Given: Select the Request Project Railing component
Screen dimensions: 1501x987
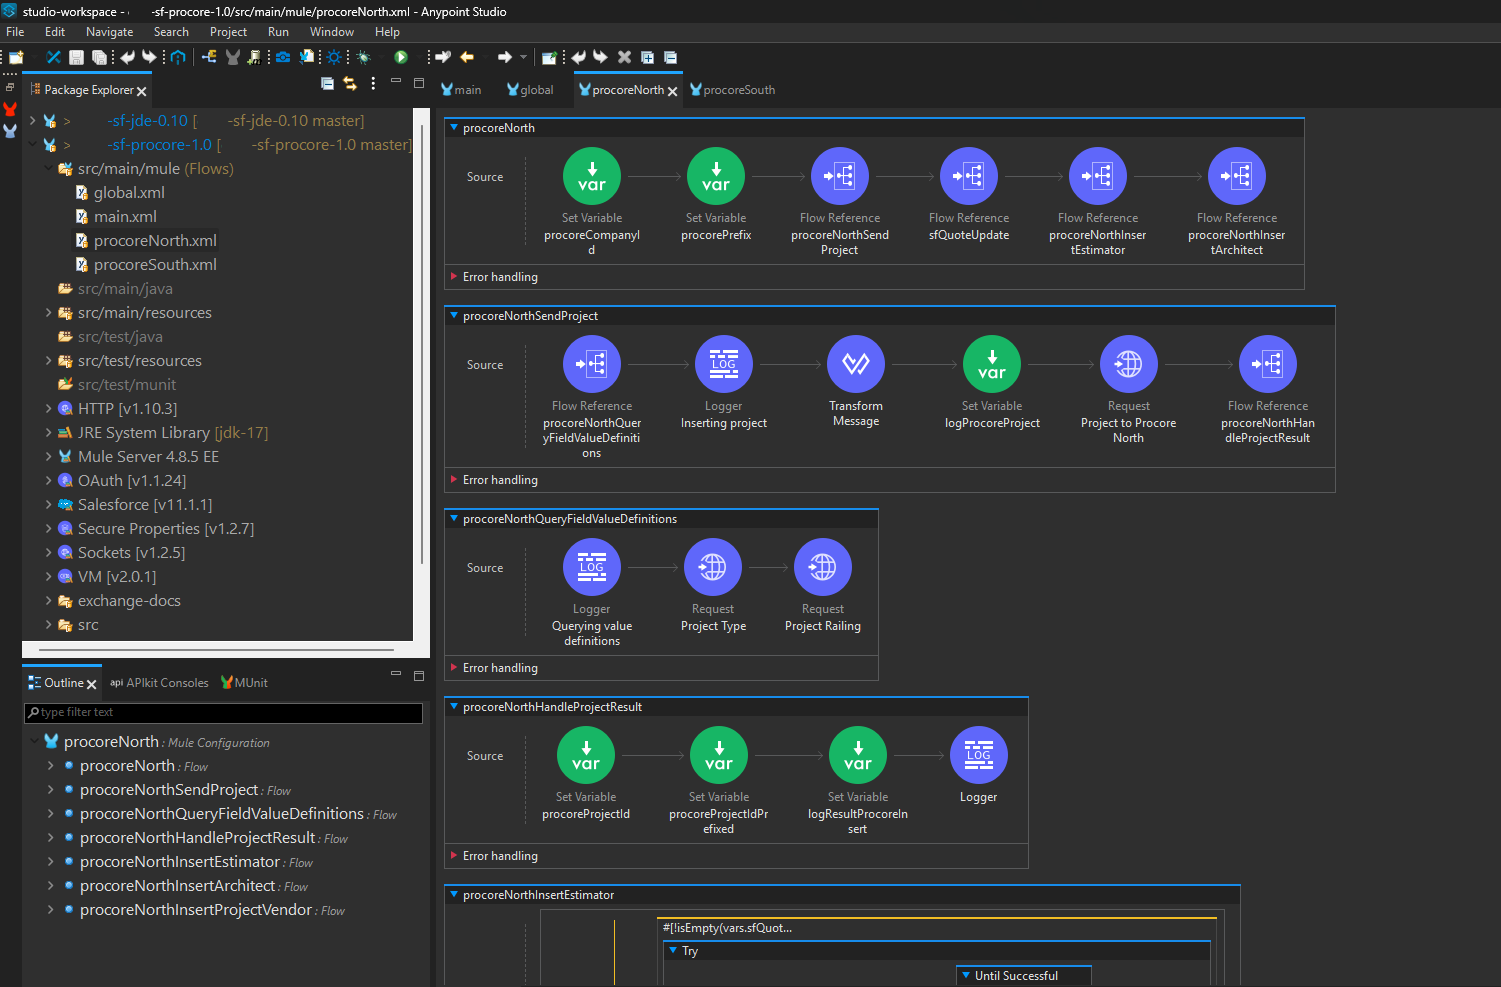Looking at the screenshot, I should tap(822, 567).
